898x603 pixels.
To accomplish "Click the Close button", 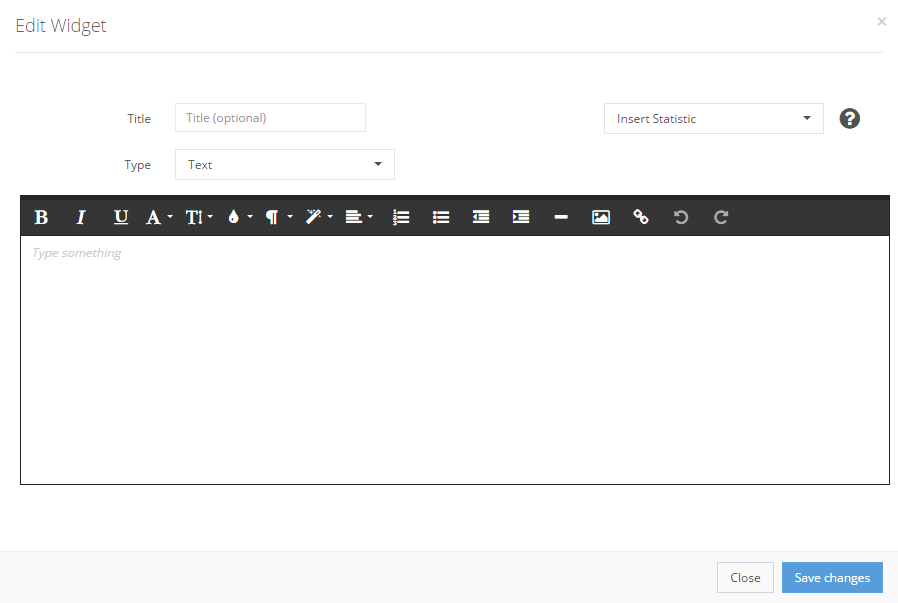I will tap(745, 578).
